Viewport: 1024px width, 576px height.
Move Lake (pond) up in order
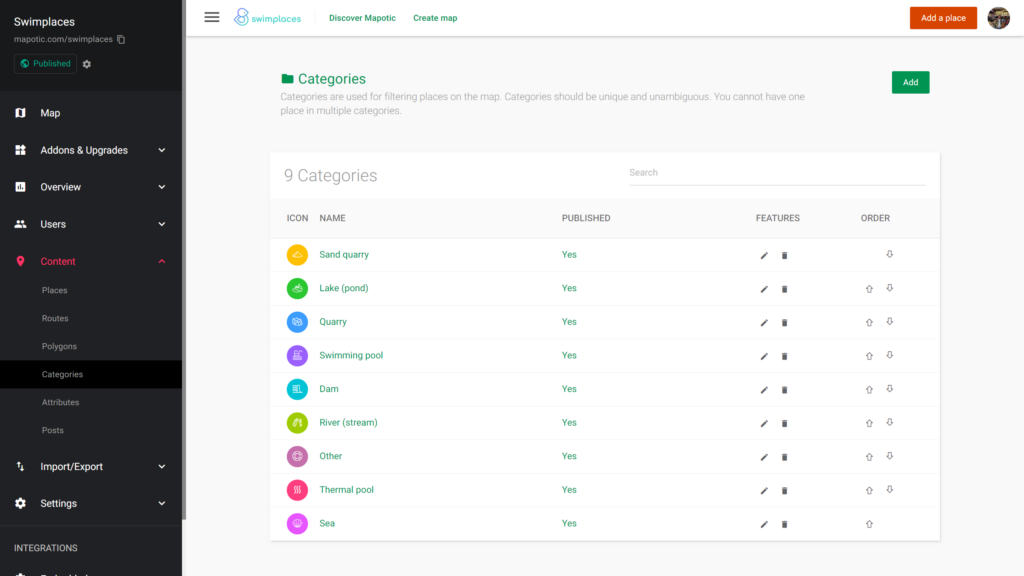tap(869, 289)
